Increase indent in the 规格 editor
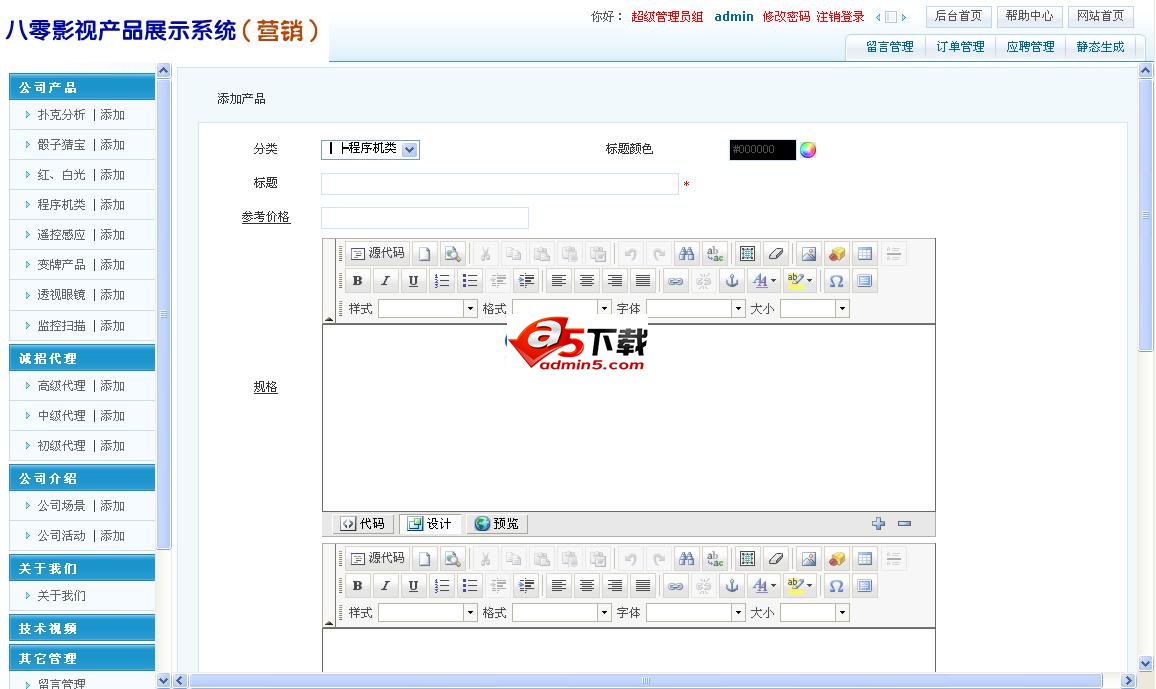The height and width of the screenshot is (689, 1156). (x=526, y=281)
